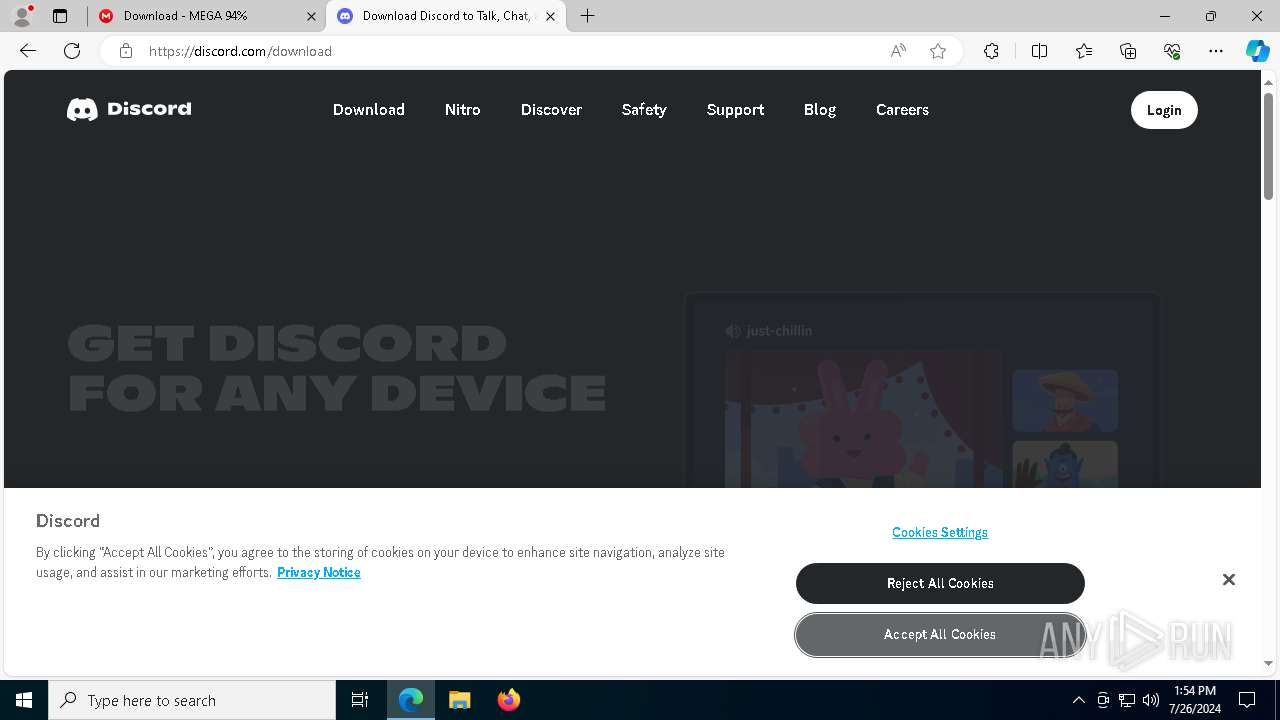Open File Explorer from taskbar

point(459,700)
